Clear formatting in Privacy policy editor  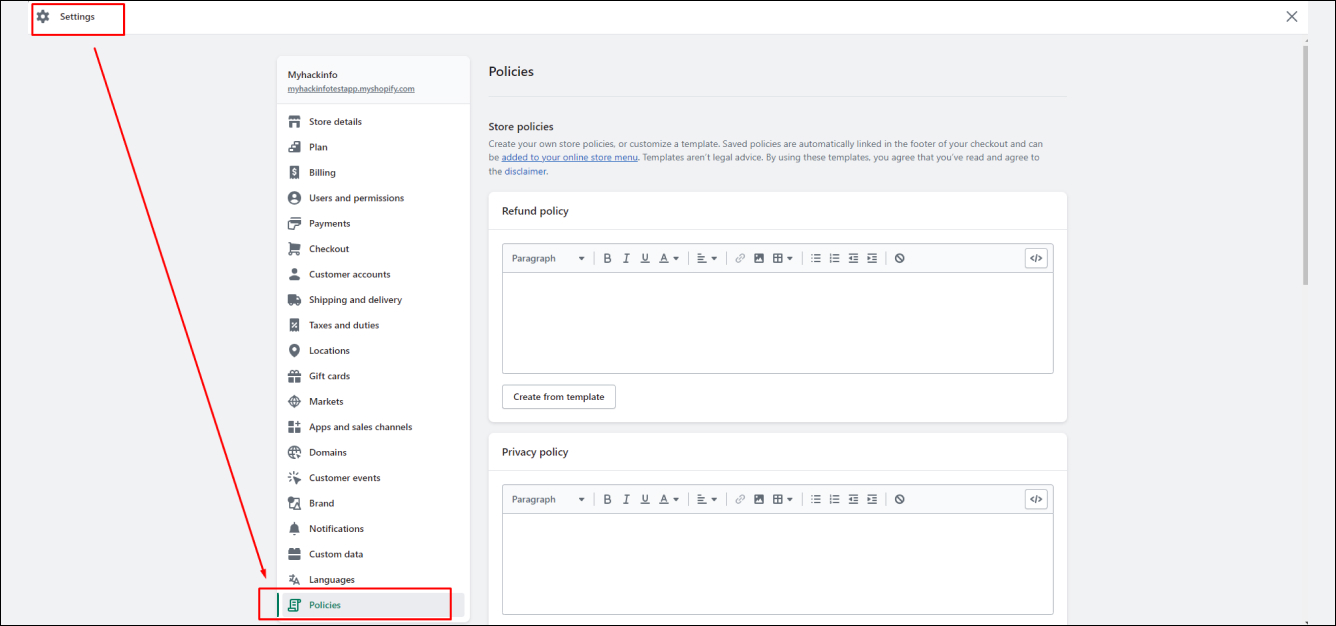[x=900, y=499]
